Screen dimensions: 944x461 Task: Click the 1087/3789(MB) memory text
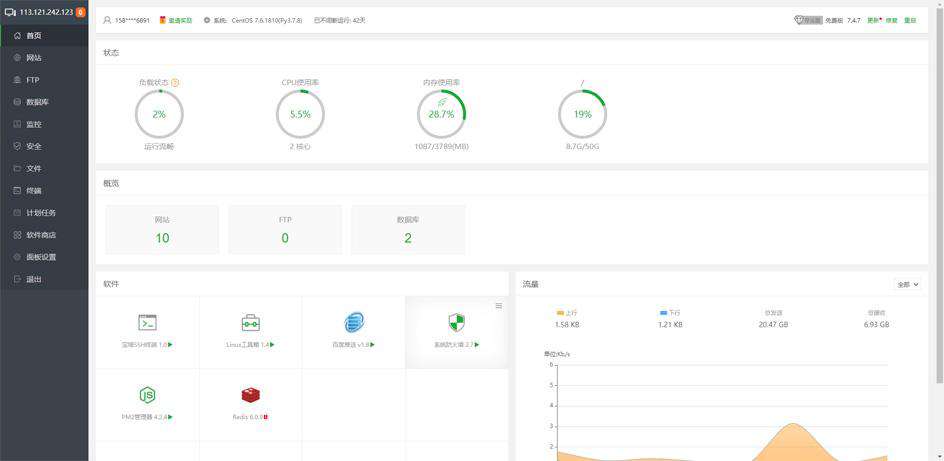[x=441, y=146]
